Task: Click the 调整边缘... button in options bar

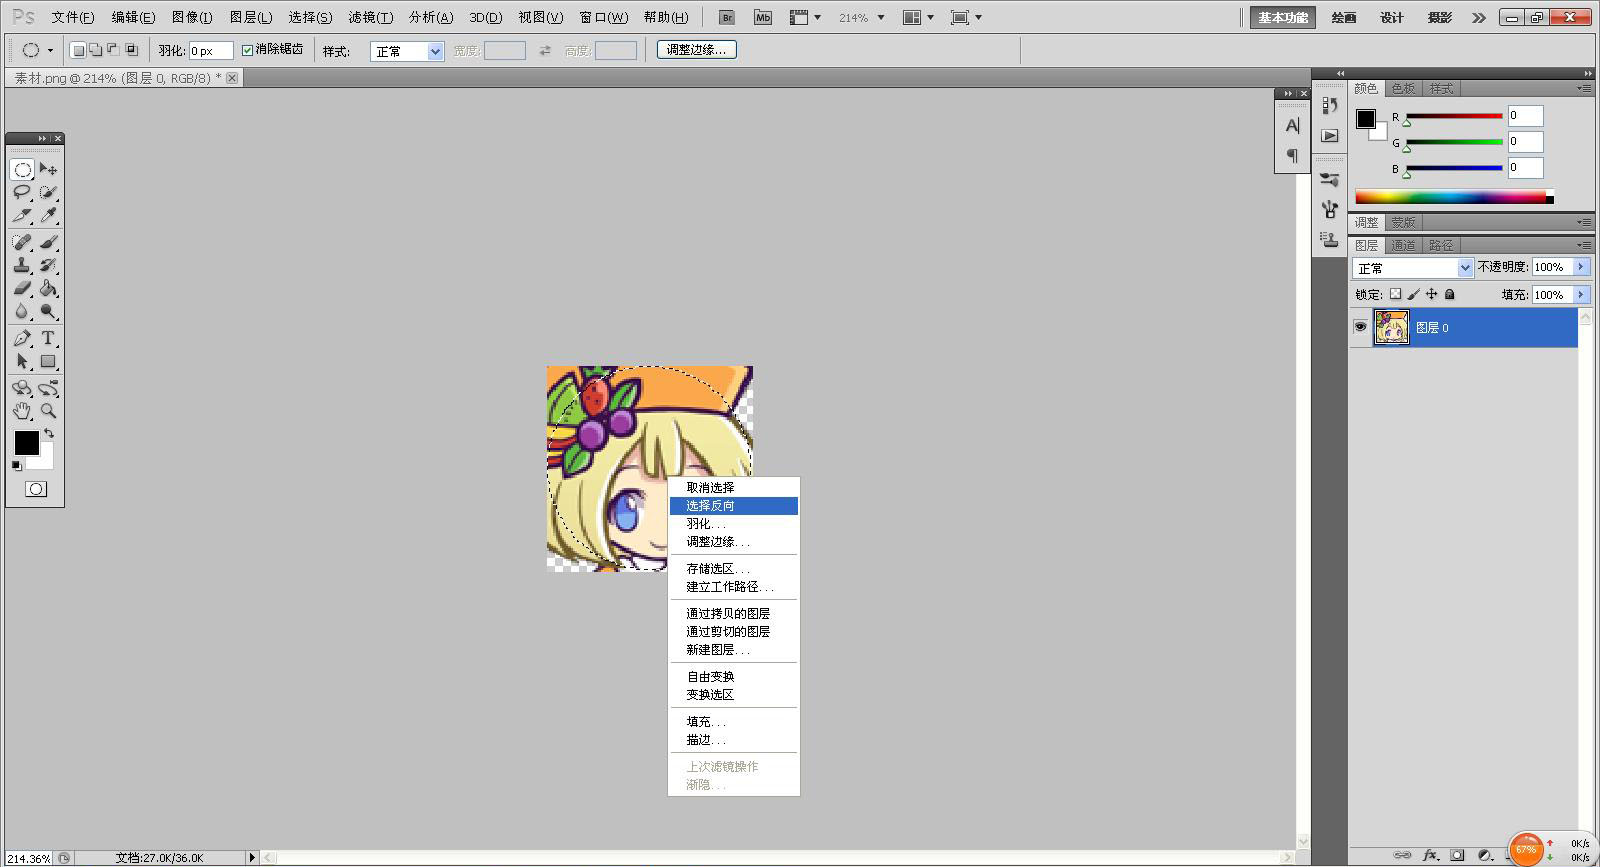Action: point(697,50)
